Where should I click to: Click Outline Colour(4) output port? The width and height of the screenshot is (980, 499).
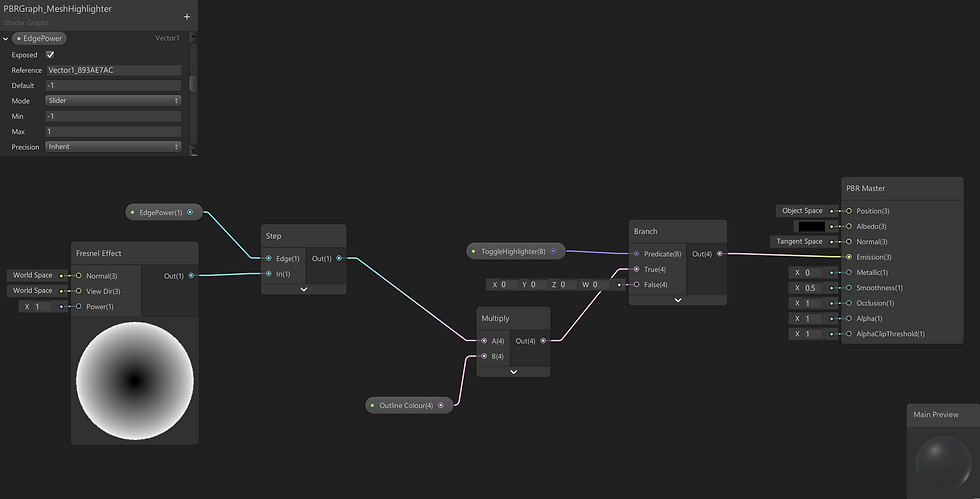[x=441, y=405]
